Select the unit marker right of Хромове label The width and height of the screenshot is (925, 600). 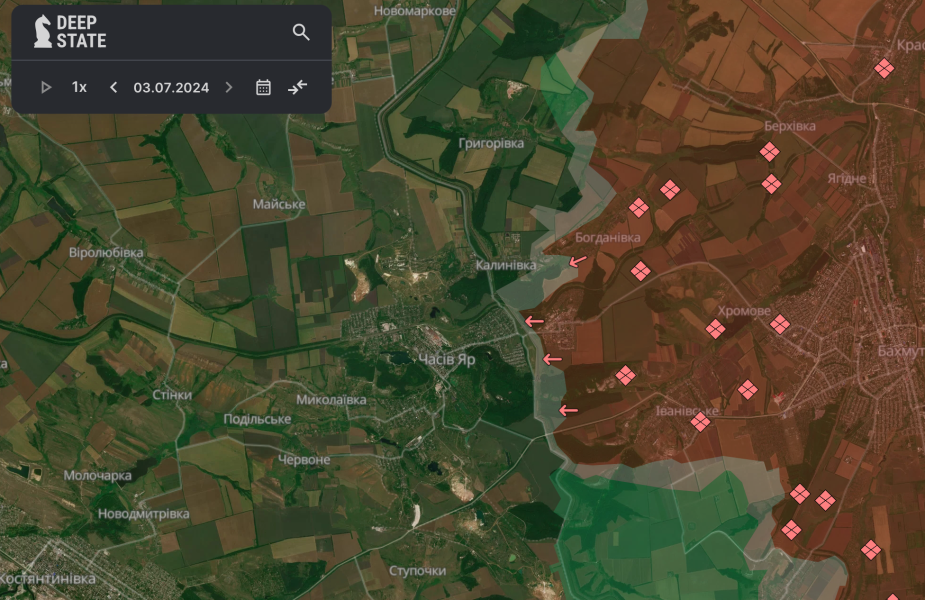click(x=780, y=324)
